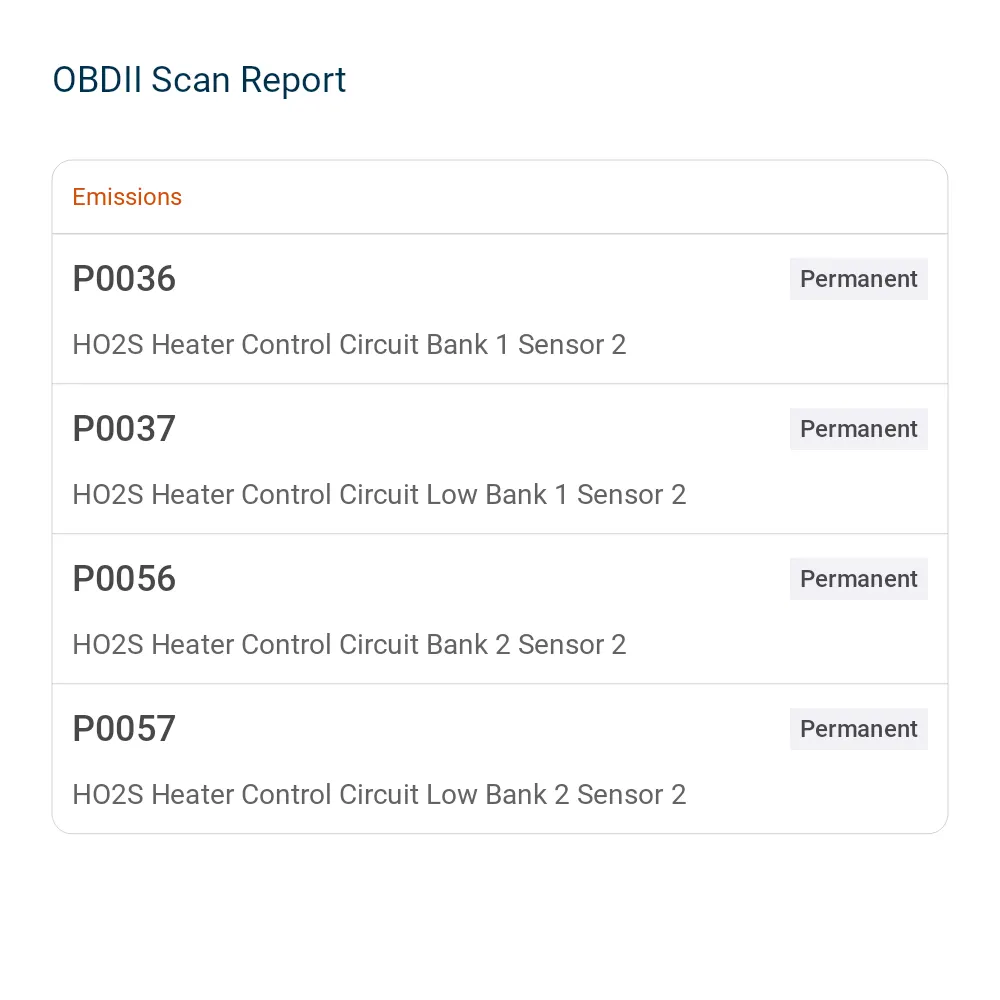
Task: Select the P0056 HO2S Bank 2 Sensor 2 description
Action: point(349,644)
